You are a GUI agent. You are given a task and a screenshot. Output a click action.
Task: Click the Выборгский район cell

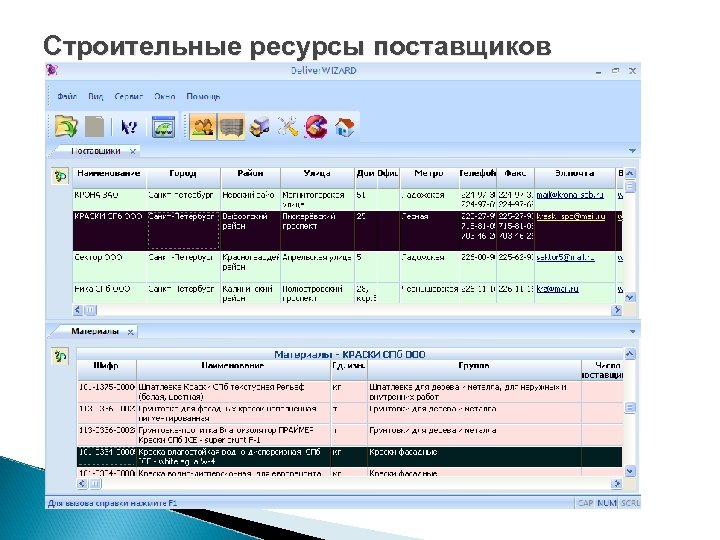tap(250, 231)
